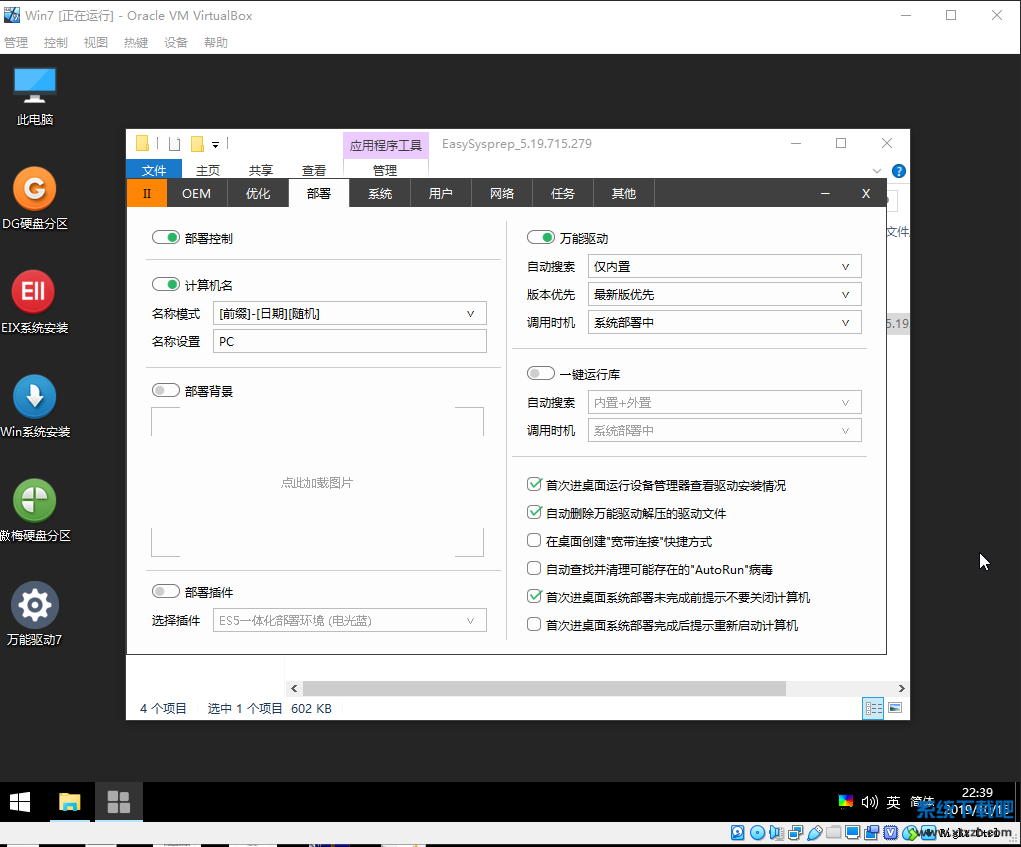Click the 名称设置 input field

[x=350, y=342]
